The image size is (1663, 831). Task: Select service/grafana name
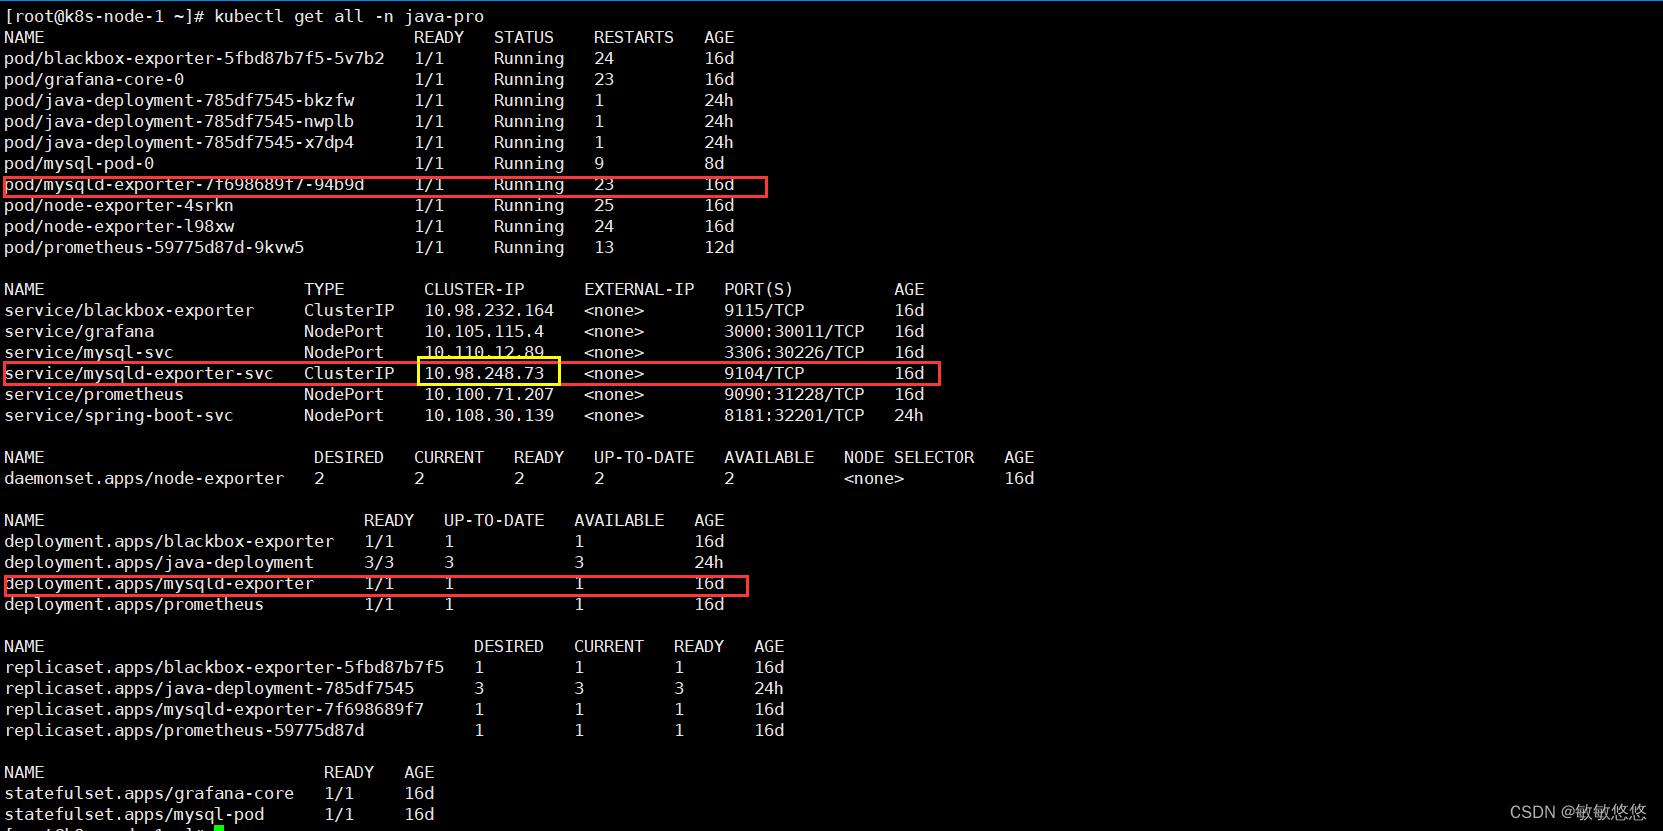point(79,331)
